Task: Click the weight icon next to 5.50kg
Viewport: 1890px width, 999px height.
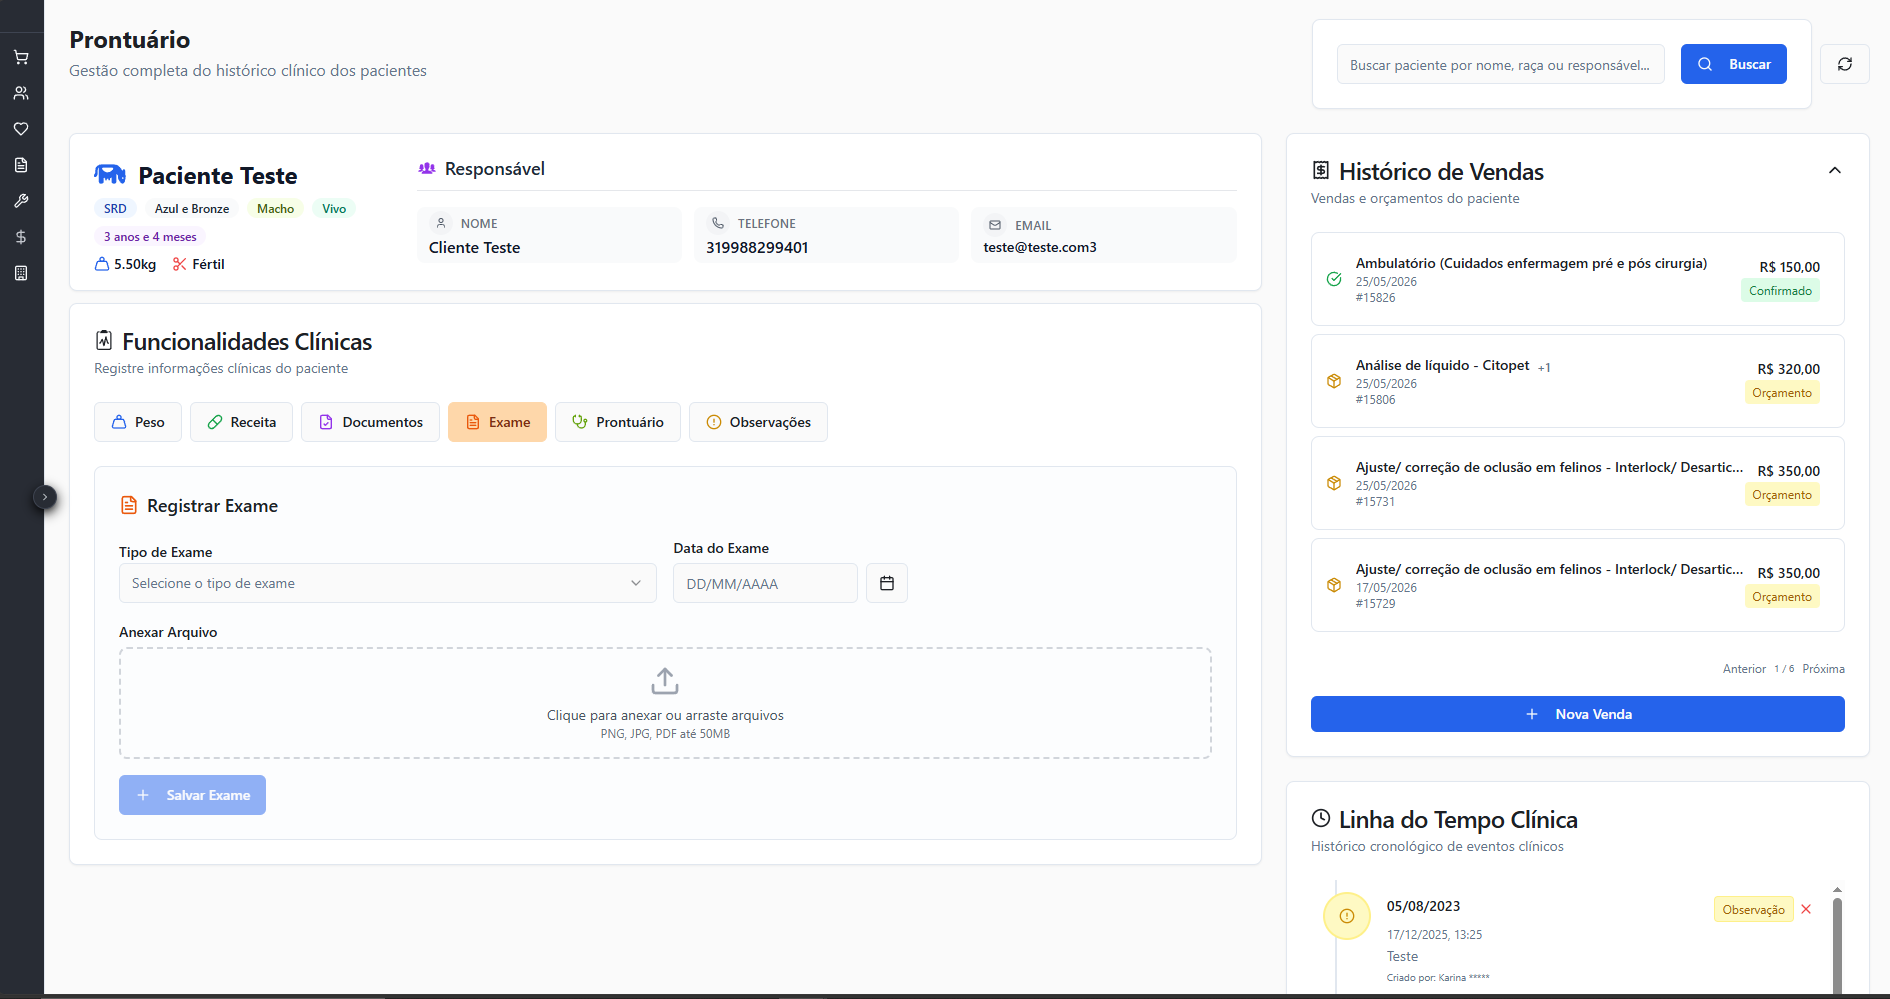Action: 102,264
